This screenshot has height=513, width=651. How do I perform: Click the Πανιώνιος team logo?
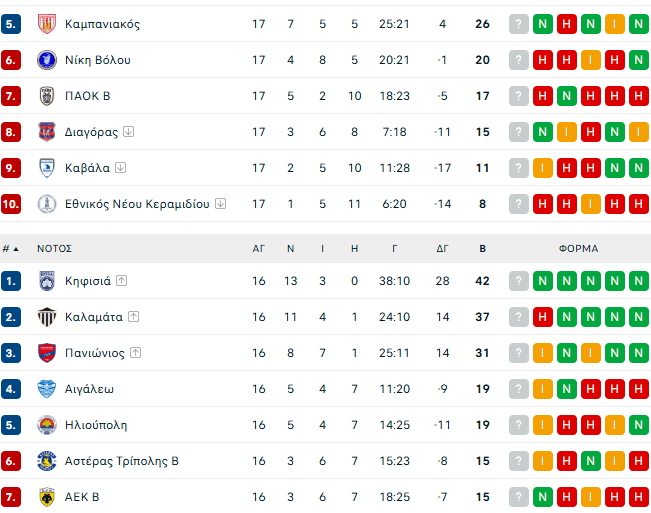(x=46, y=353)
